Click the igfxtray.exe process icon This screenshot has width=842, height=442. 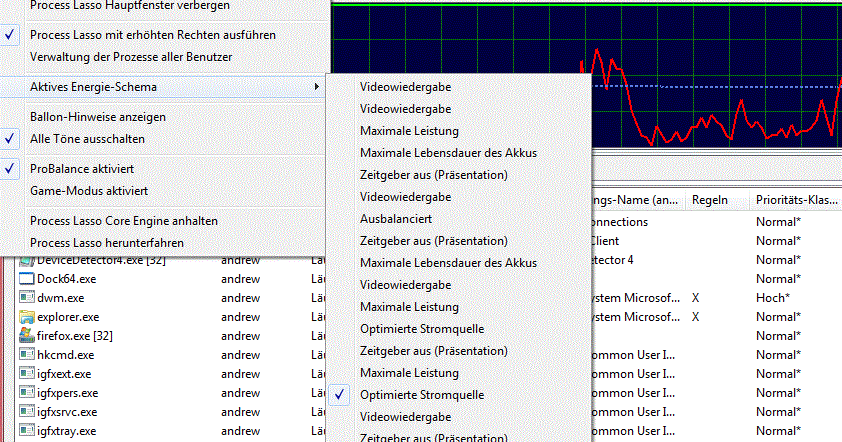[x=26, y=431]
